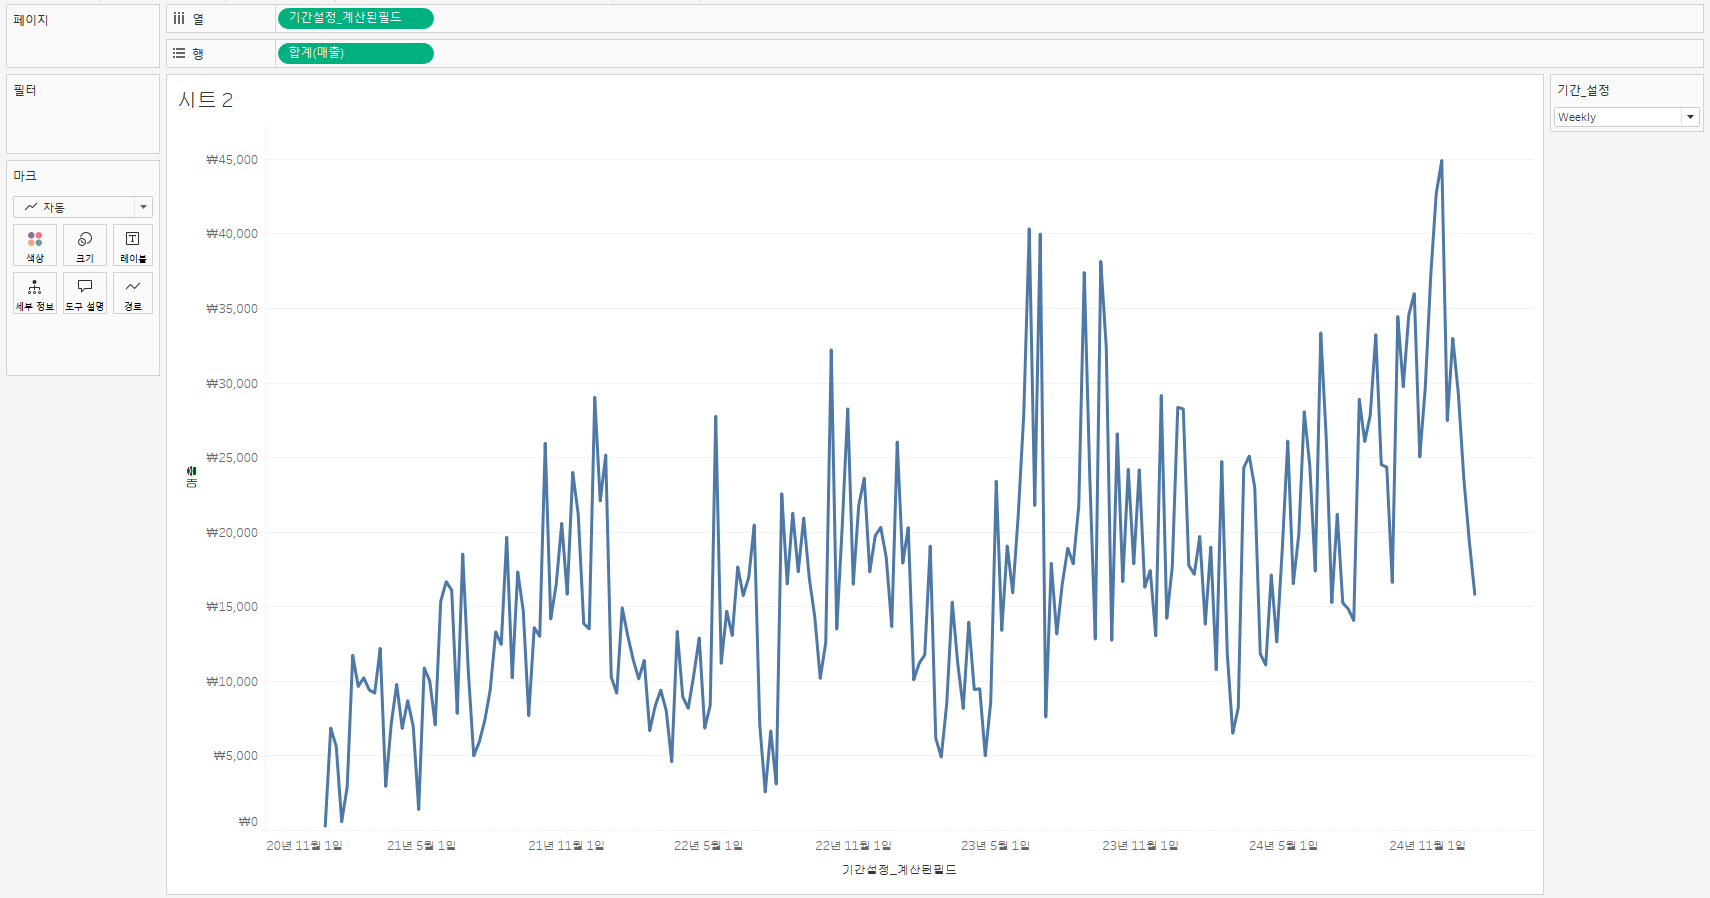The image size is (1710, 898).
Task: Click the x-axis label 23년 5월 1일
Action: [995, 846]
